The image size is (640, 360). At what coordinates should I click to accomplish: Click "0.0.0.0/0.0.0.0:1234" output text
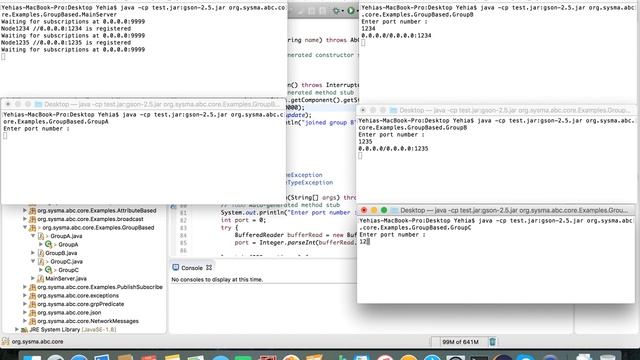tap(396, 36)
